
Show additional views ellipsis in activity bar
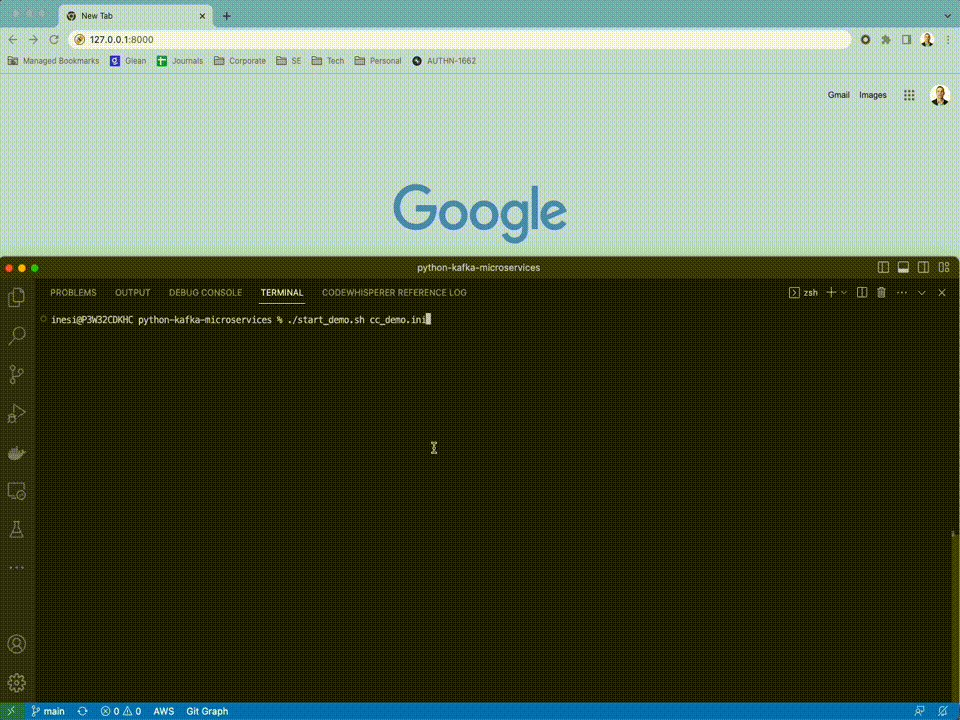point(17,568)
